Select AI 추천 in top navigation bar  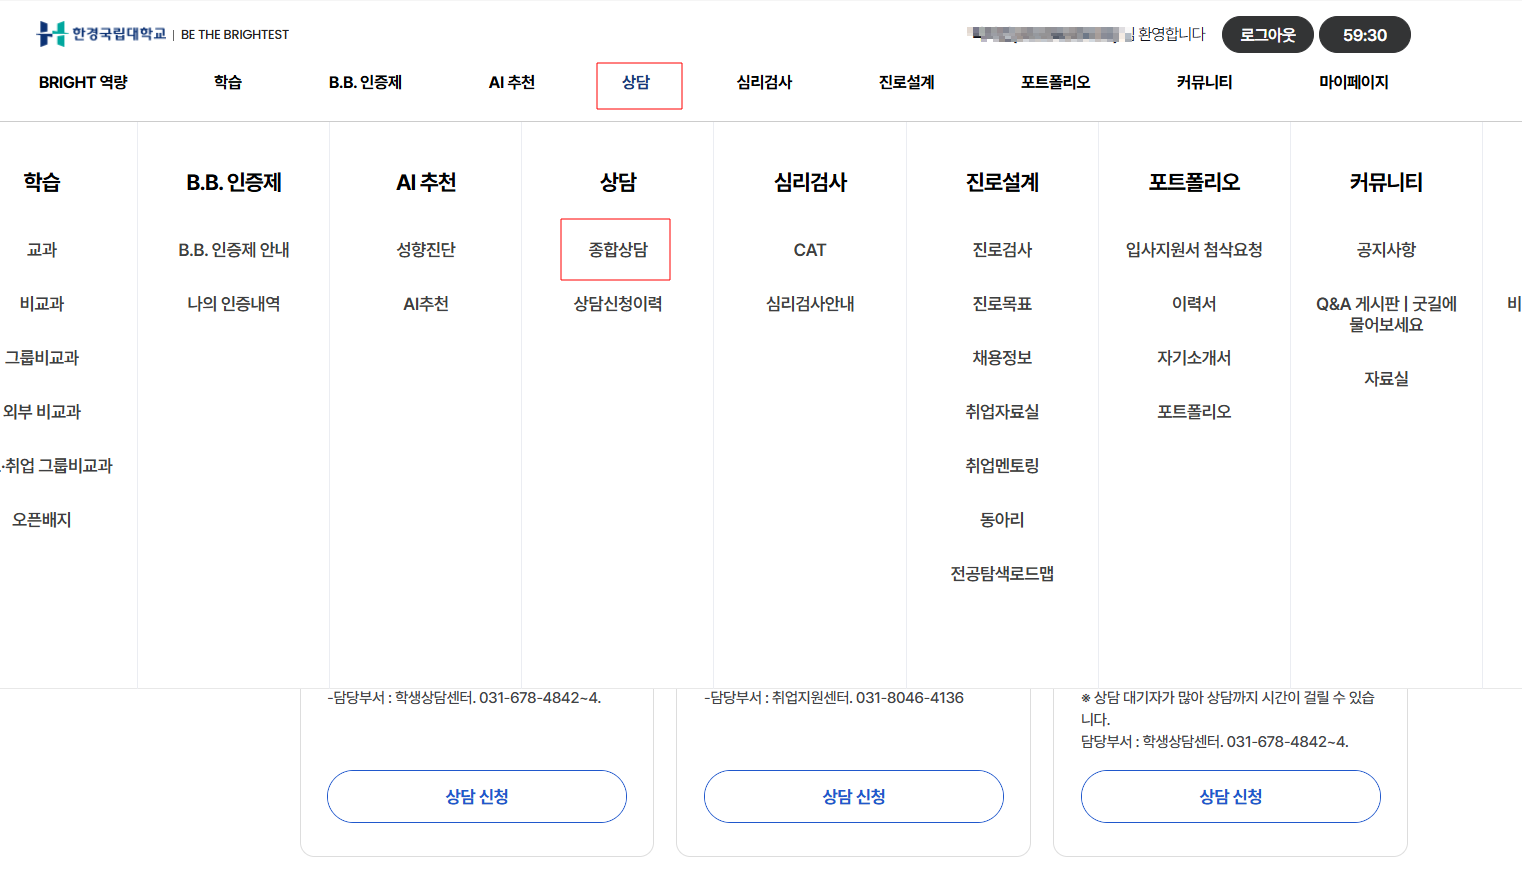pos(511,82)
